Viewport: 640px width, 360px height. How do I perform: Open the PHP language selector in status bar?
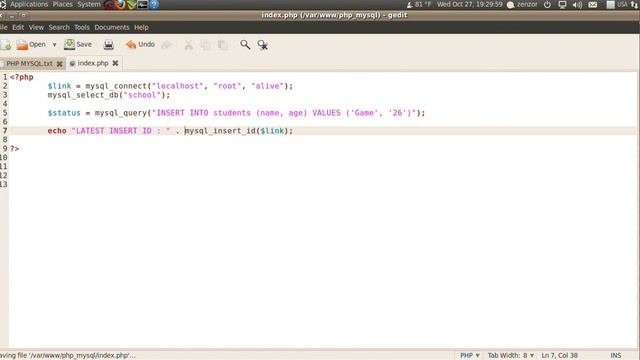470,356
